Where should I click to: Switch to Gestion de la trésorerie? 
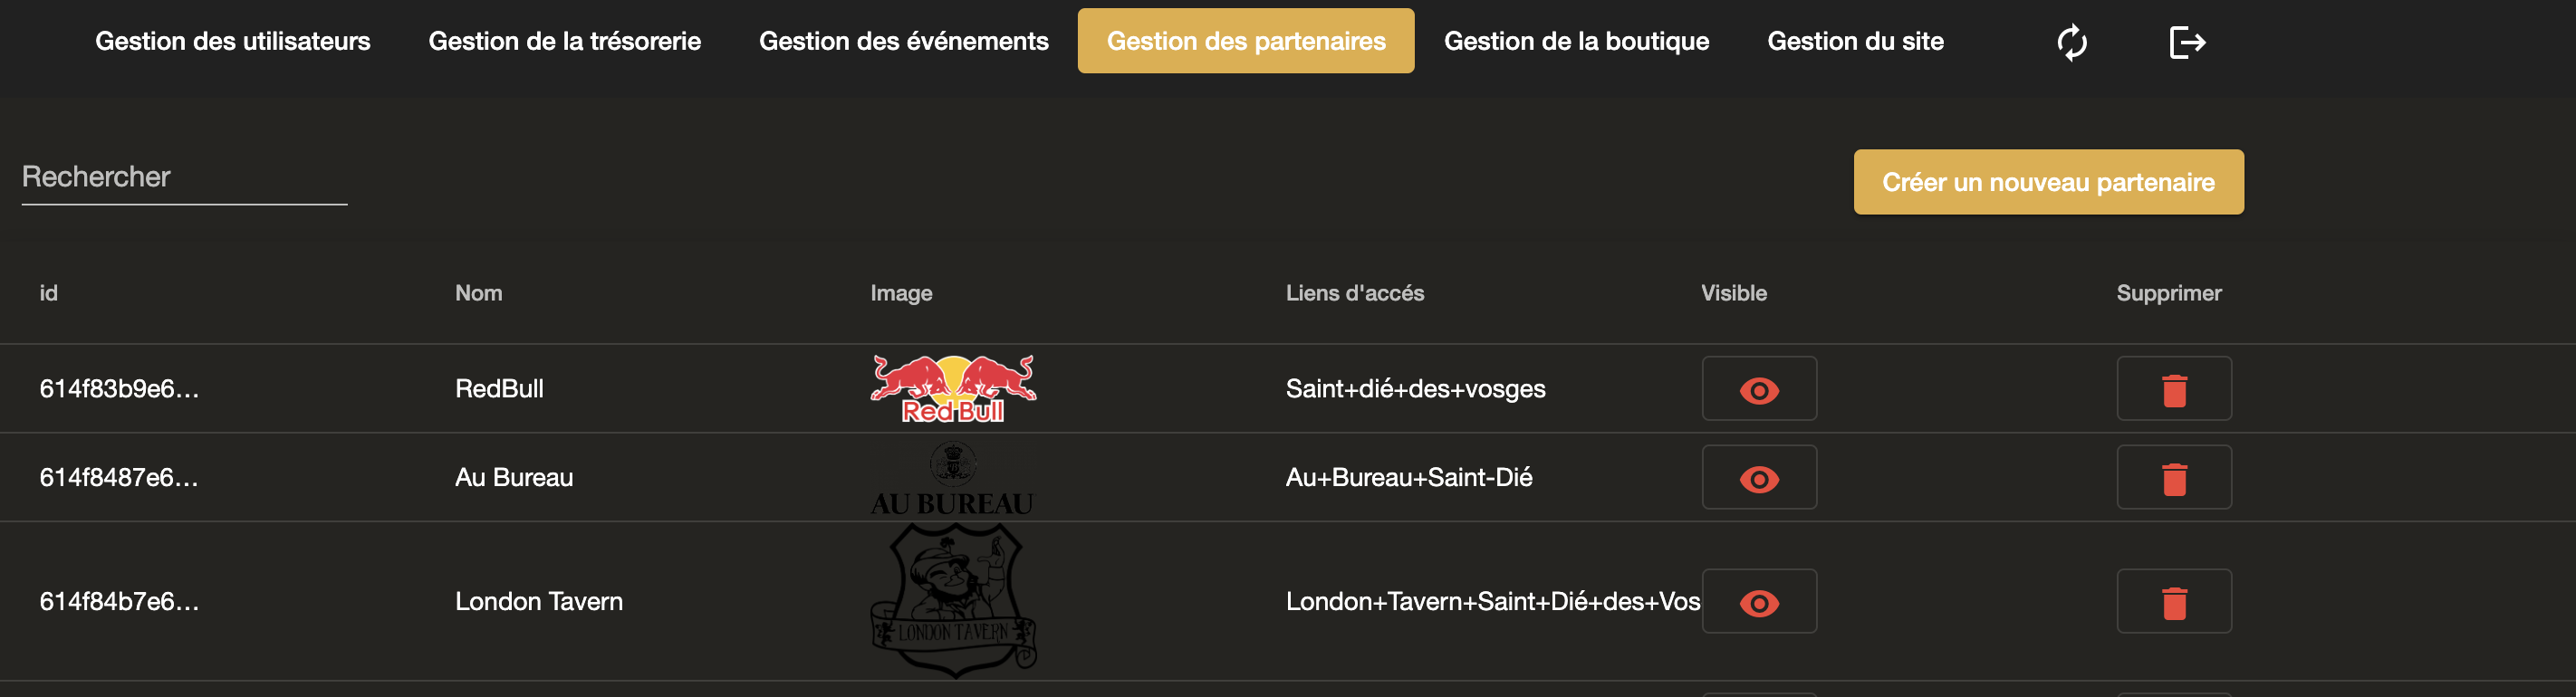[x=564, y=41]
